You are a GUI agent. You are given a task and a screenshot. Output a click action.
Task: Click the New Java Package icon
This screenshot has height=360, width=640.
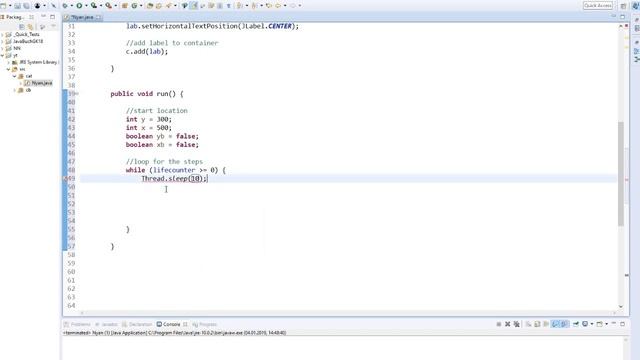[x=125, y=6]
